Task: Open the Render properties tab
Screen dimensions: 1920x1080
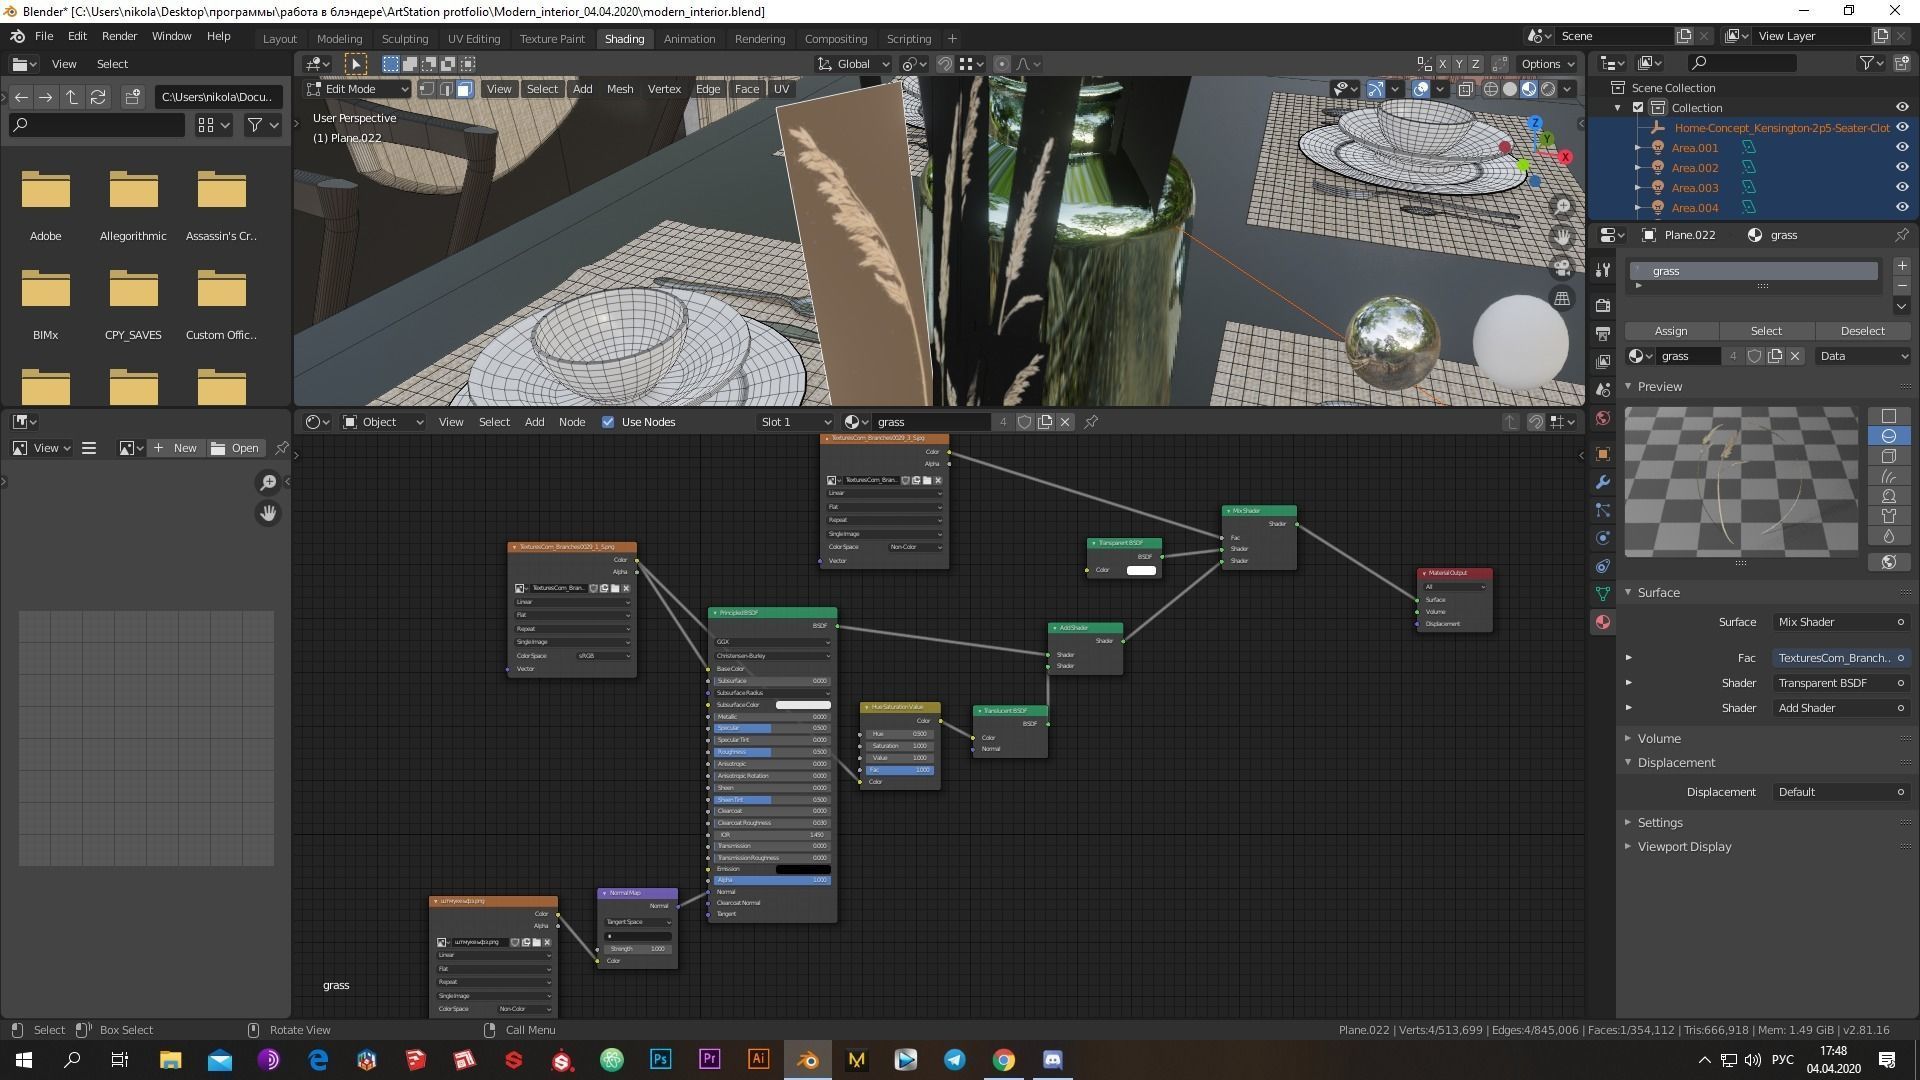Action: 1603,305
